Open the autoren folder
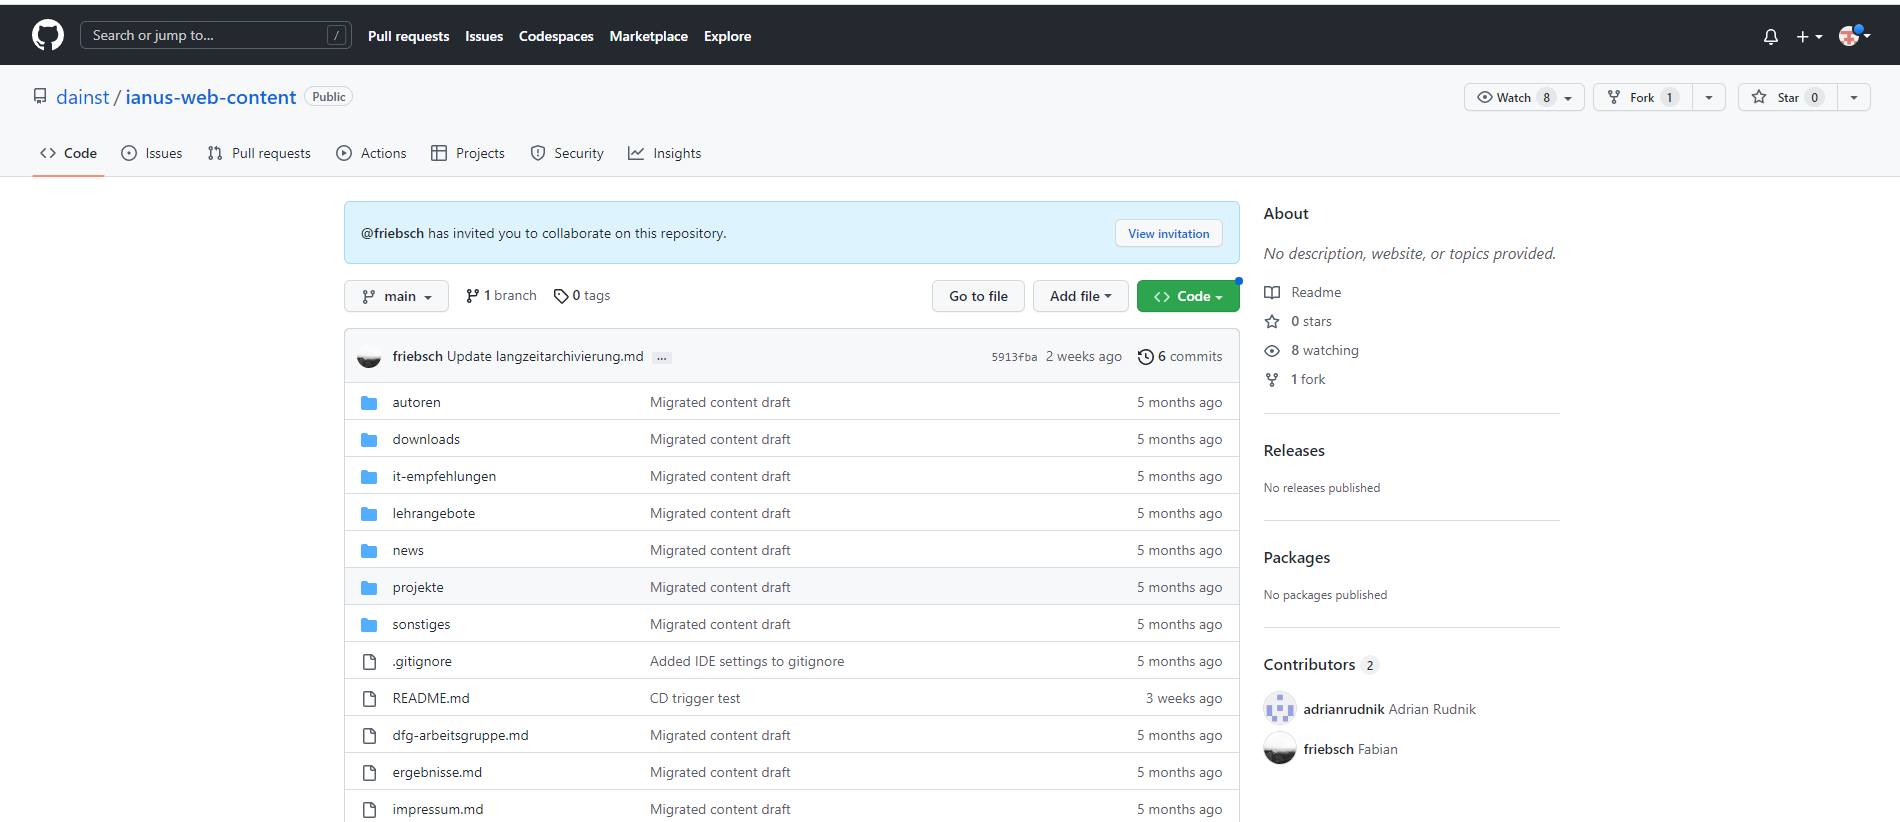The height and width of the screenshot is (822, 1900). 416,402
